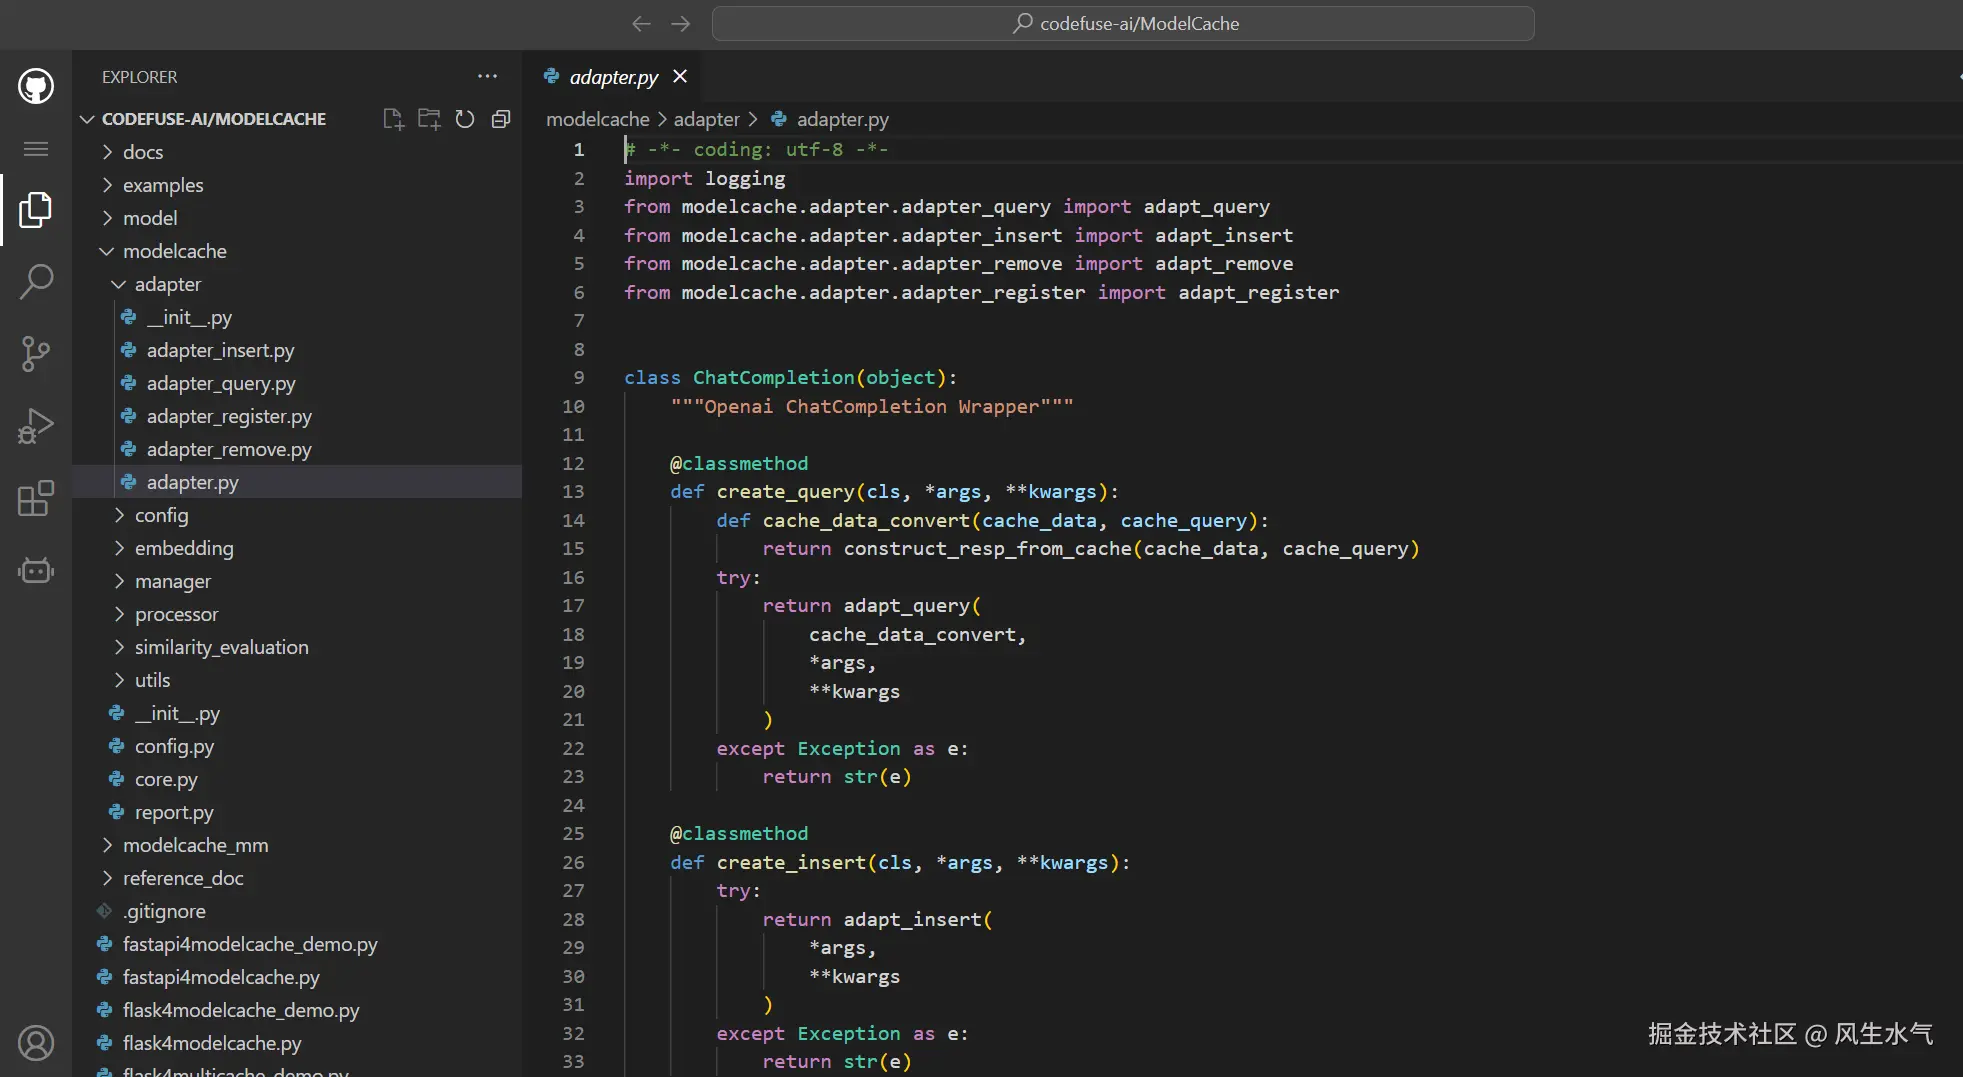The height and width of the screenshot is (1077, 1963).
Task: Open the Extensions view icon
Action: pos(36,498)
